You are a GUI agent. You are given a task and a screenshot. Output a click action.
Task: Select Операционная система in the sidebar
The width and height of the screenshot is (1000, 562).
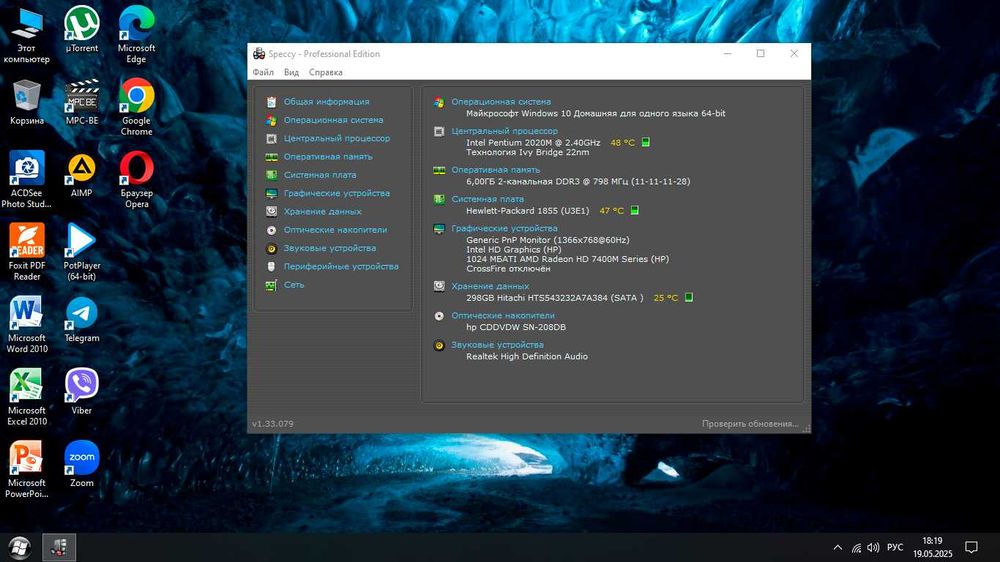coord(334,120)
